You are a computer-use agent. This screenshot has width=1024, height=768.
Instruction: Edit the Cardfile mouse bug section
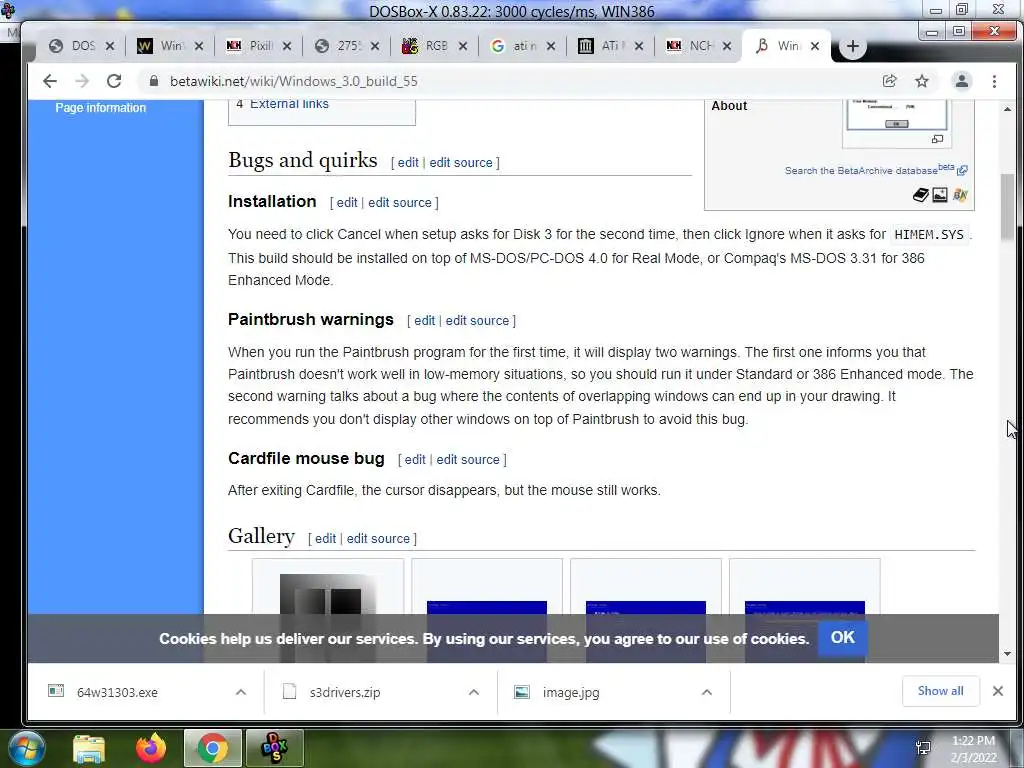click(x=415, y=460)
